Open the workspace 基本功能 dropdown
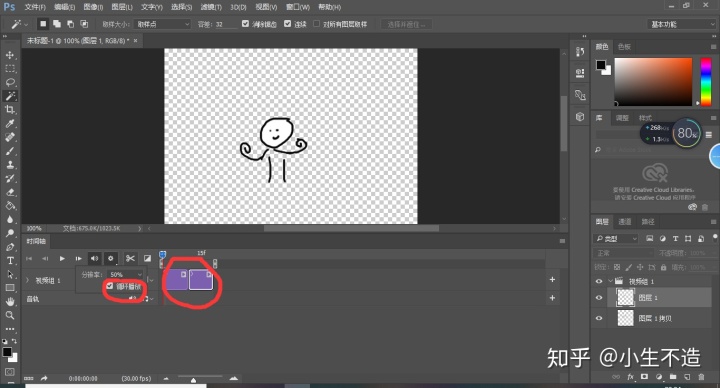The height and width of the screenshot is (388, 720). tap(681, 24)
